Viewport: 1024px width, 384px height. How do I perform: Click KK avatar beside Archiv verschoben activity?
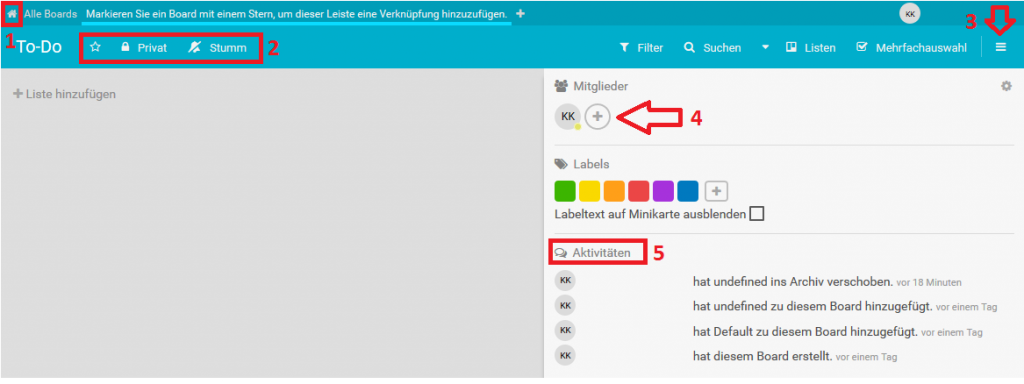point(566,281)
